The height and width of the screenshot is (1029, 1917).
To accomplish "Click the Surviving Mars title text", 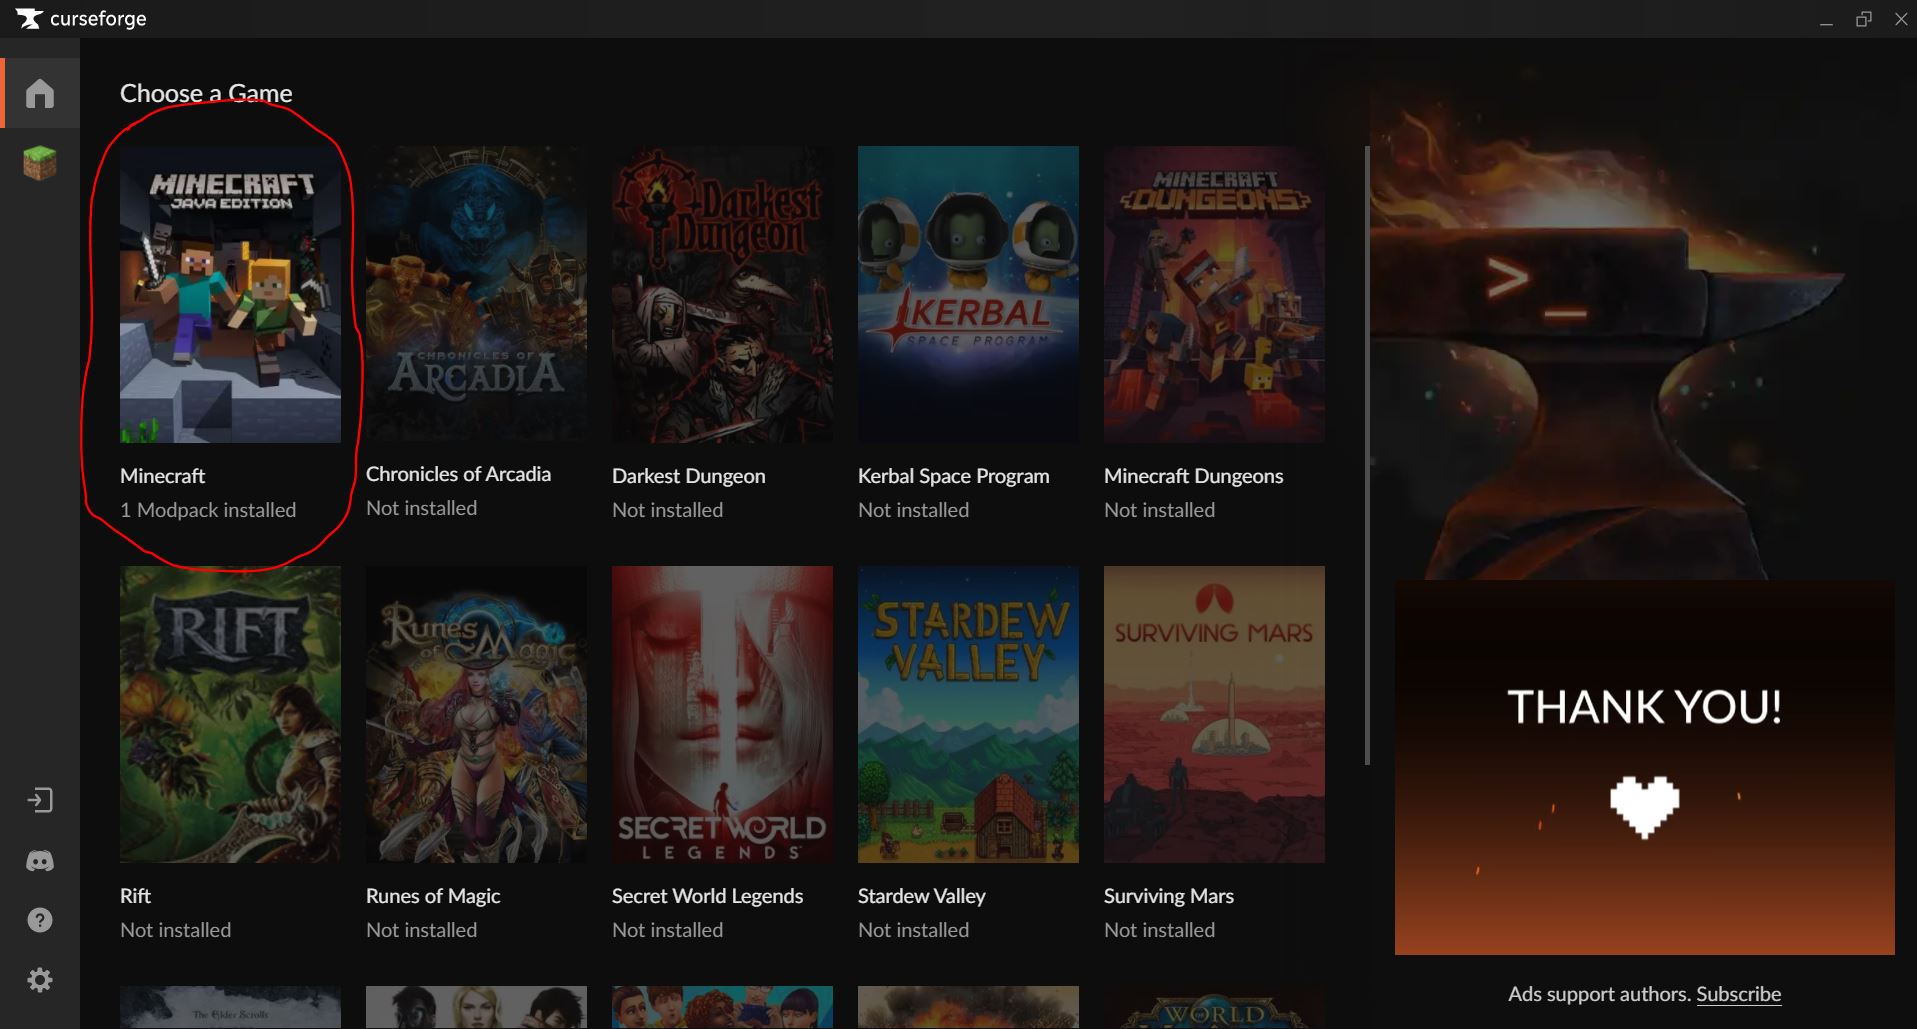I will [x=1168, y=896].
